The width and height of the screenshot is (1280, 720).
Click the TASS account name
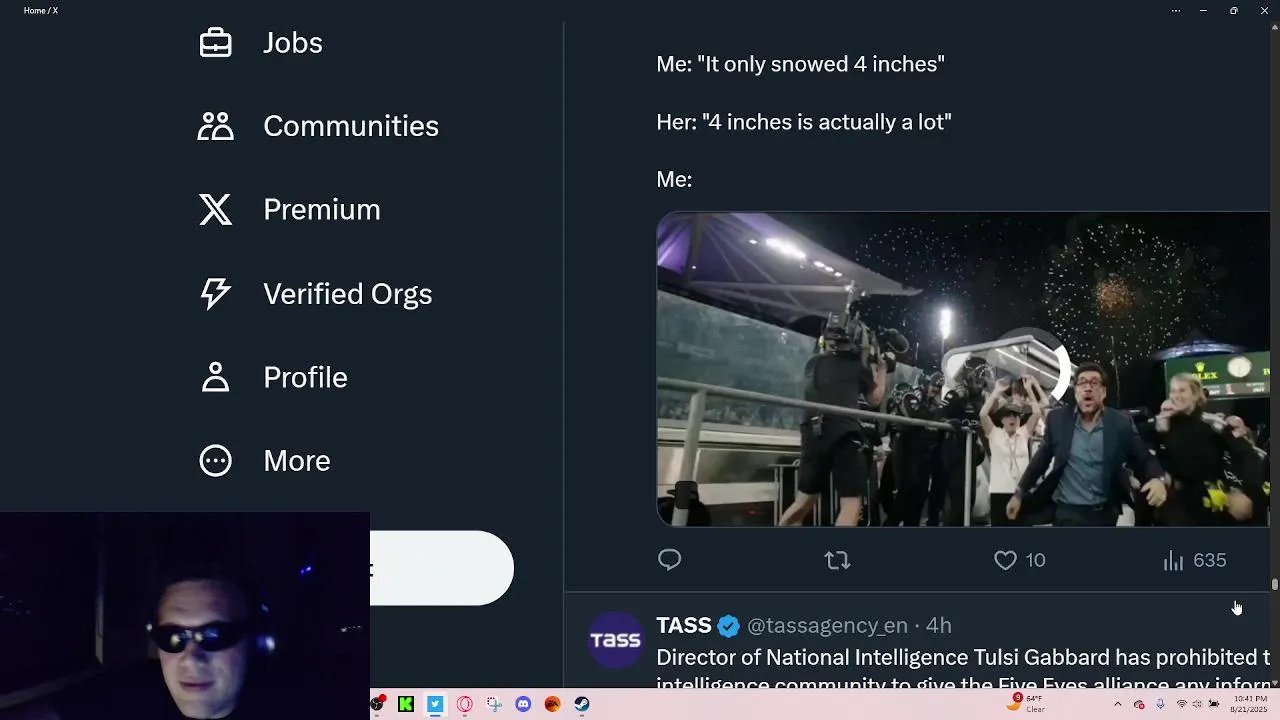tap(684, 625)
